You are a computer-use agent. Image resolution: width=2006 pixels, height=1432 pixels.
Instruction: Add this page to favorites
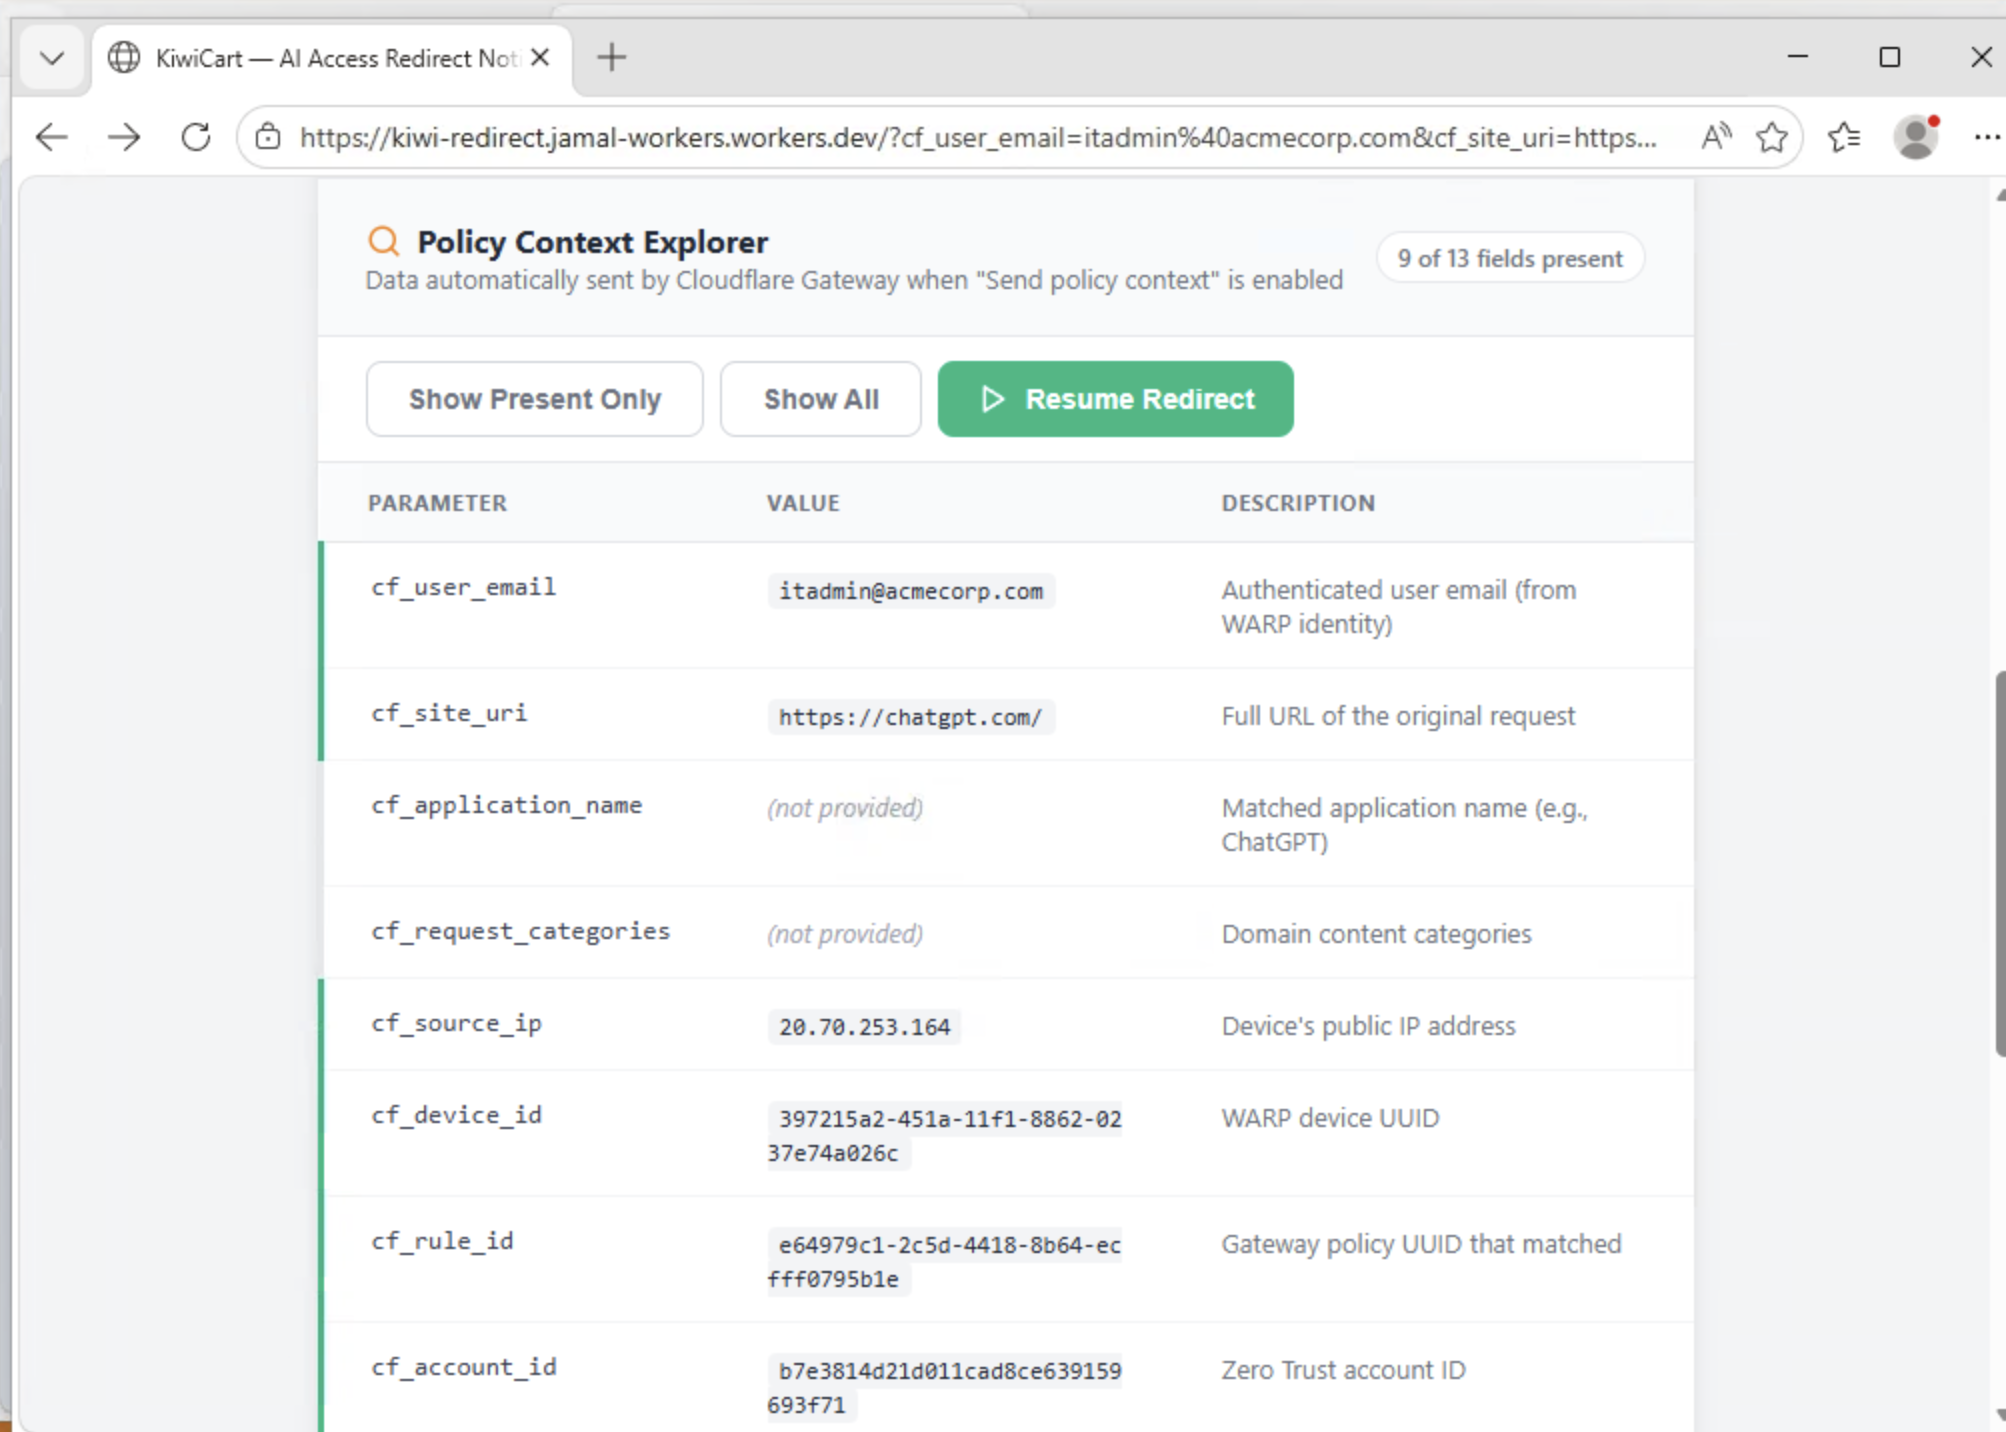pyautogui.click(x=1772, y=137)
